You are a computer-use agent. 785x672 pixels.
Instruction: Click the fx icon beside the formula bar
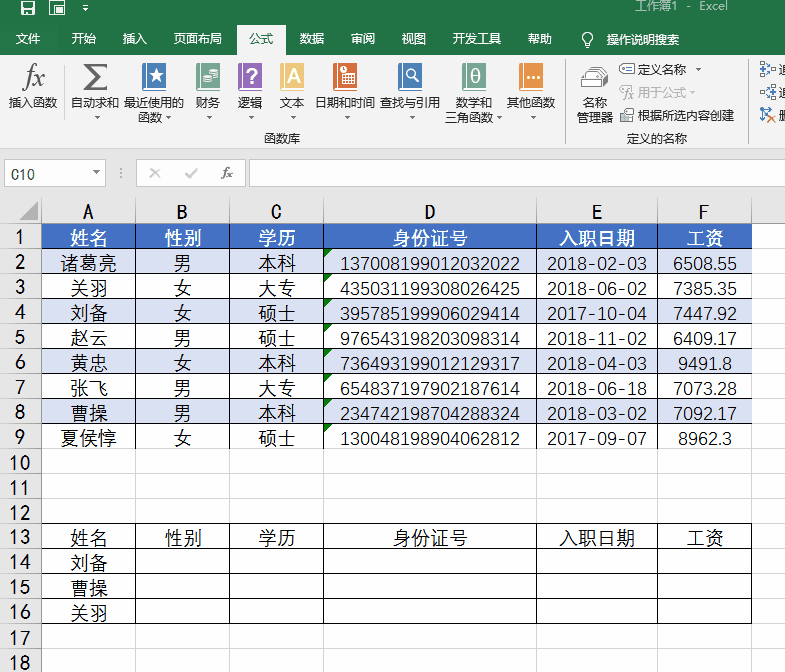tap(227, 173)
